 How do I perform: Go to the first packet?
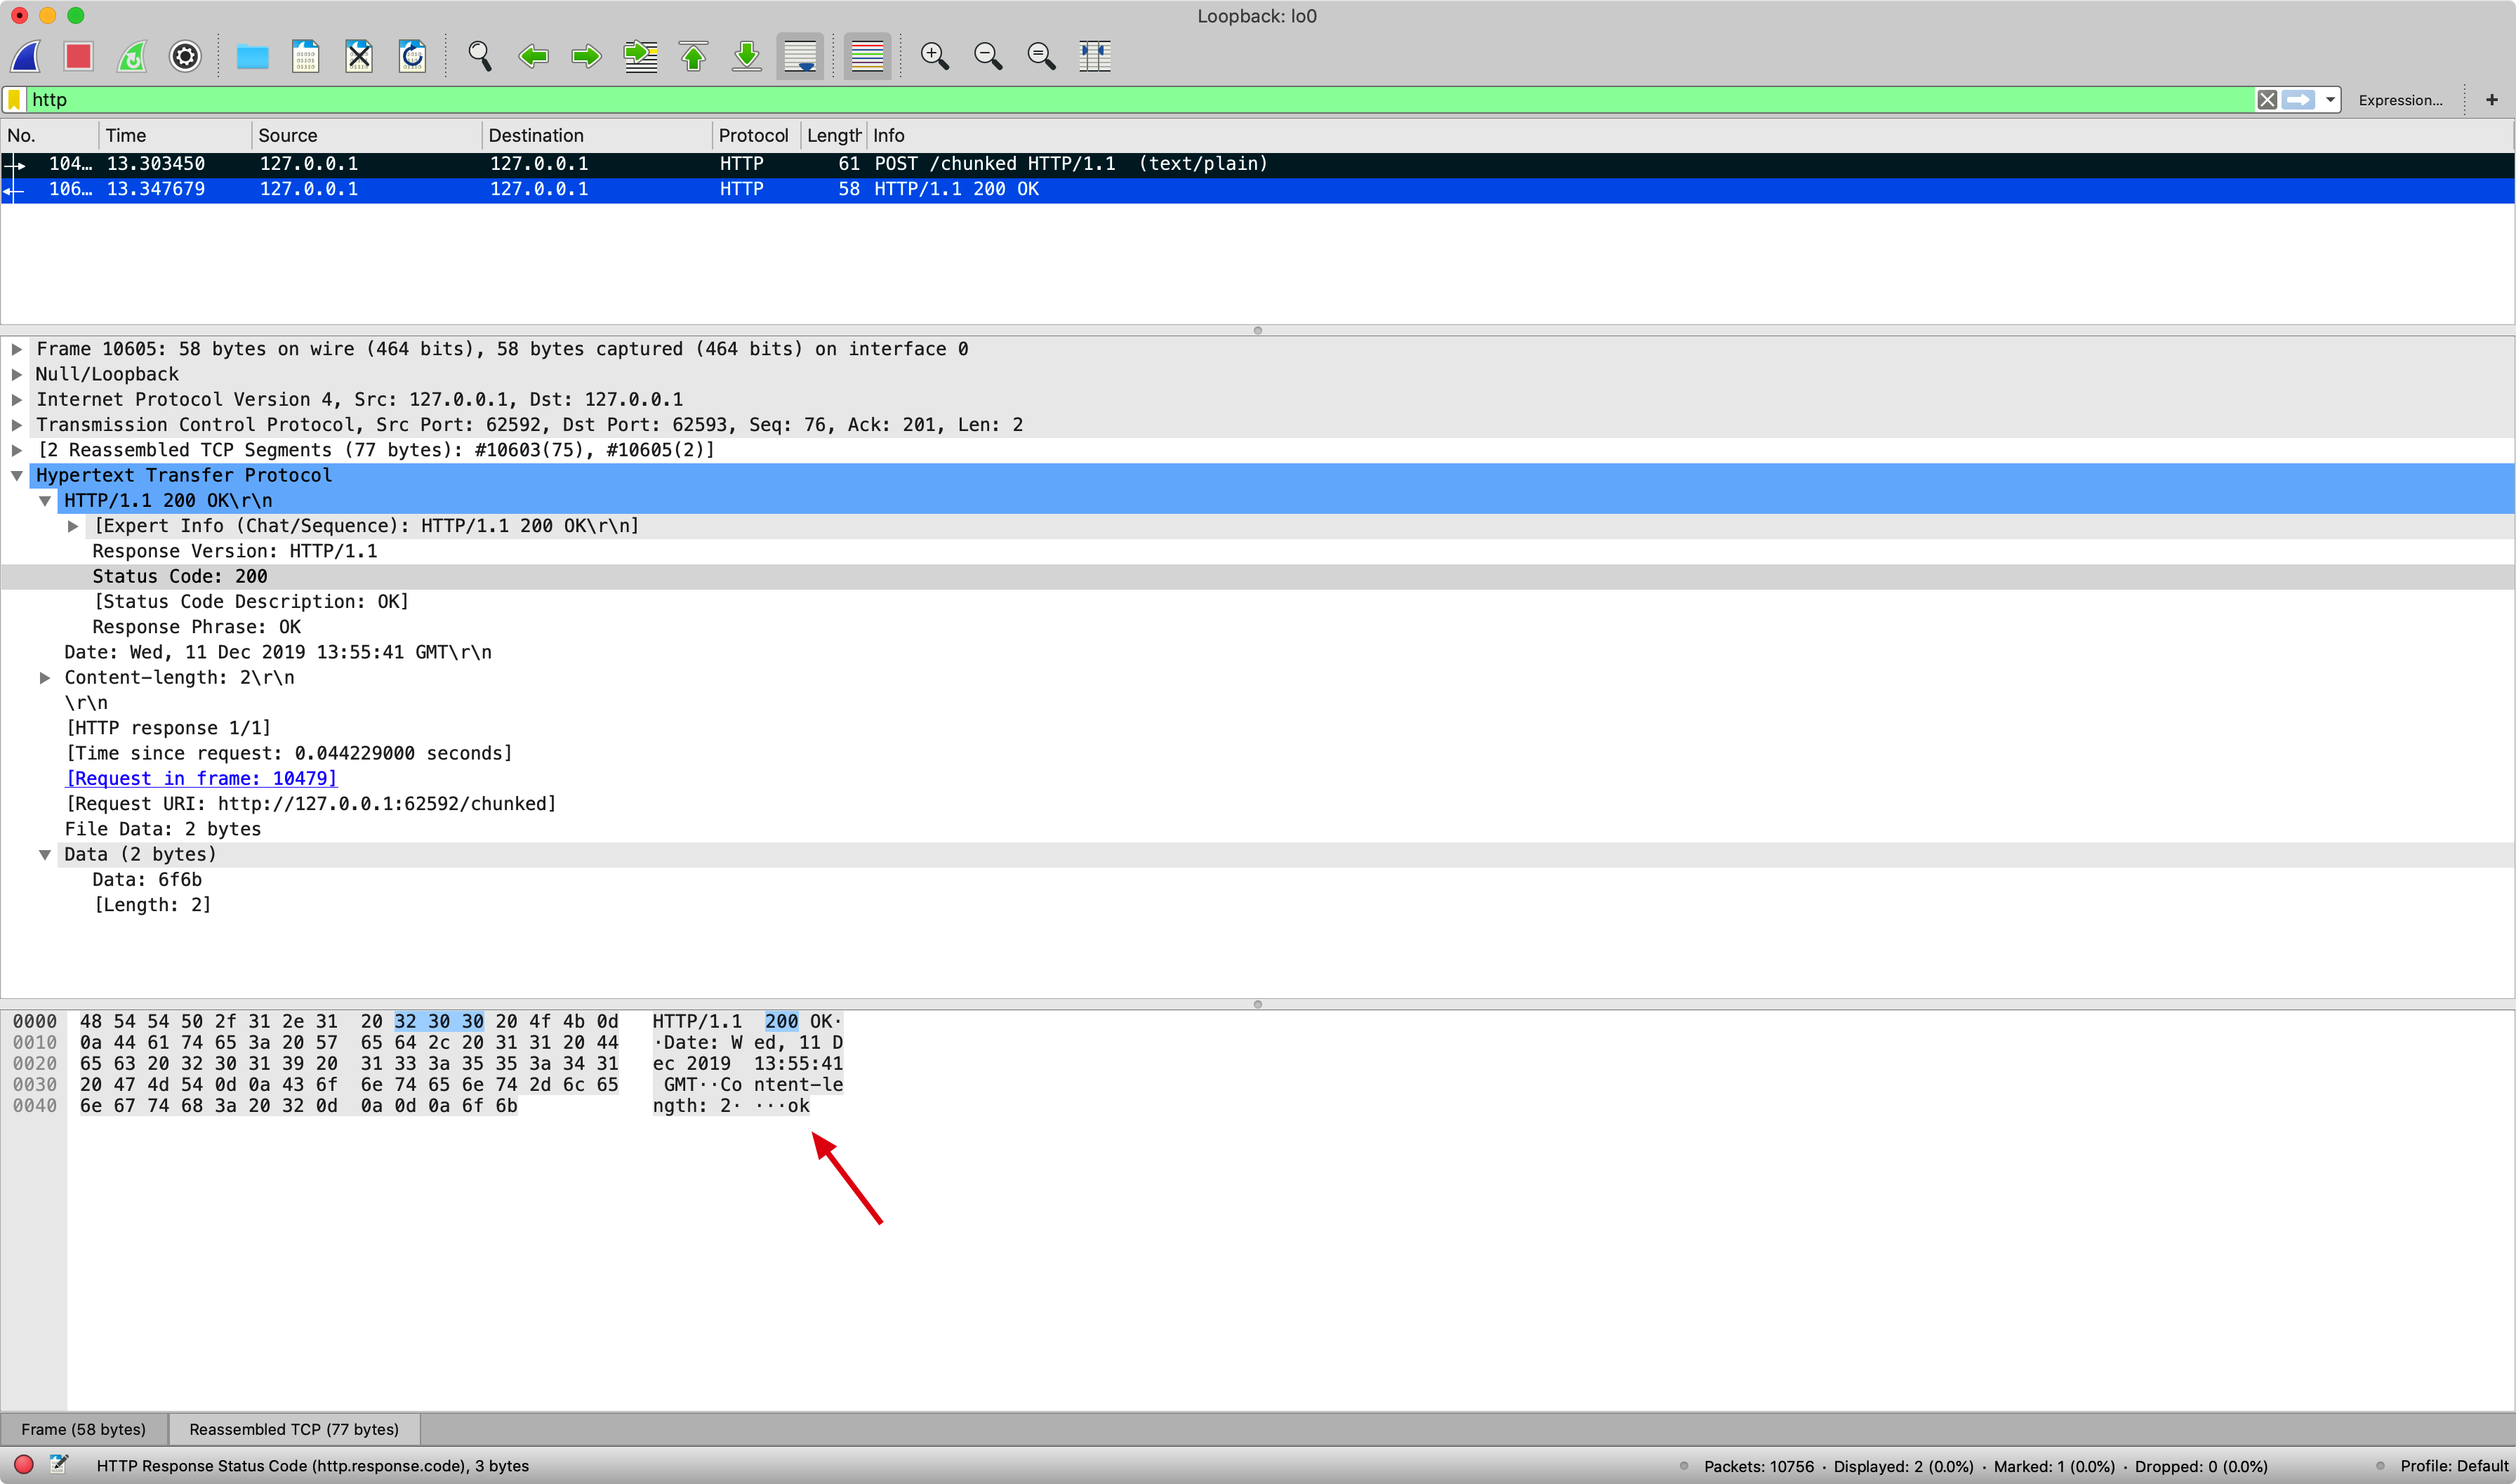tap(693, 56)
